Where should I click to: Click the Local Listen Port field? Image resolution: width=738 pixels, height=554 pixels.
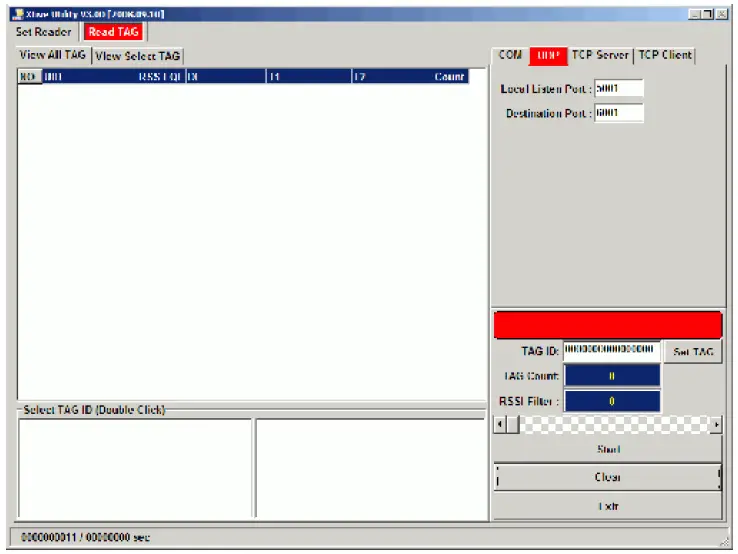pos(618,88)
